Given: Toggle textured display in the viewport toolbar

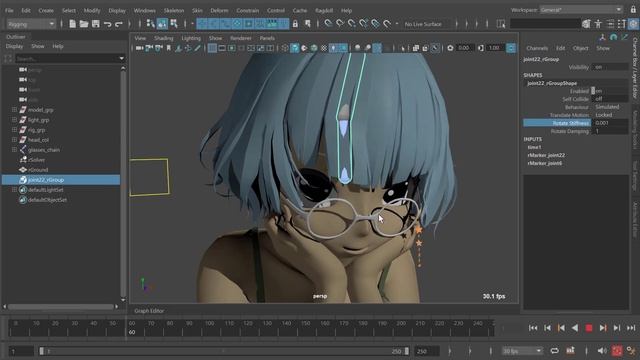Looking at the screenshot, I should (324, 48).
